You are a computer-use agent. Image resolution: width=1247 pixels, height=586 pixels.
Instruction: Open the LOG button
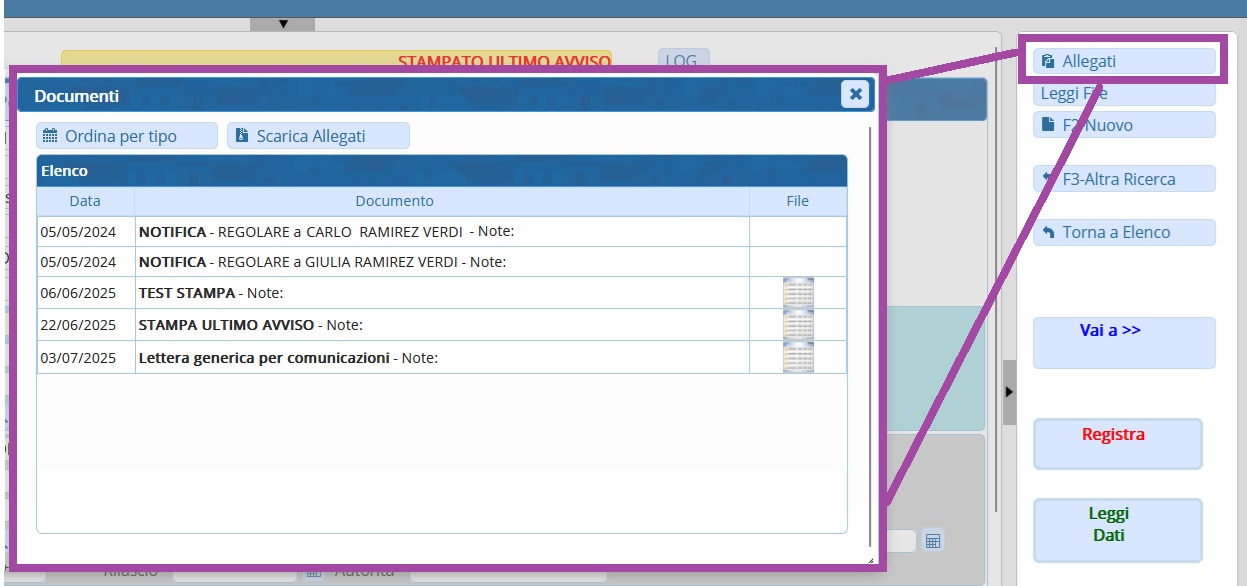[682, 60]
